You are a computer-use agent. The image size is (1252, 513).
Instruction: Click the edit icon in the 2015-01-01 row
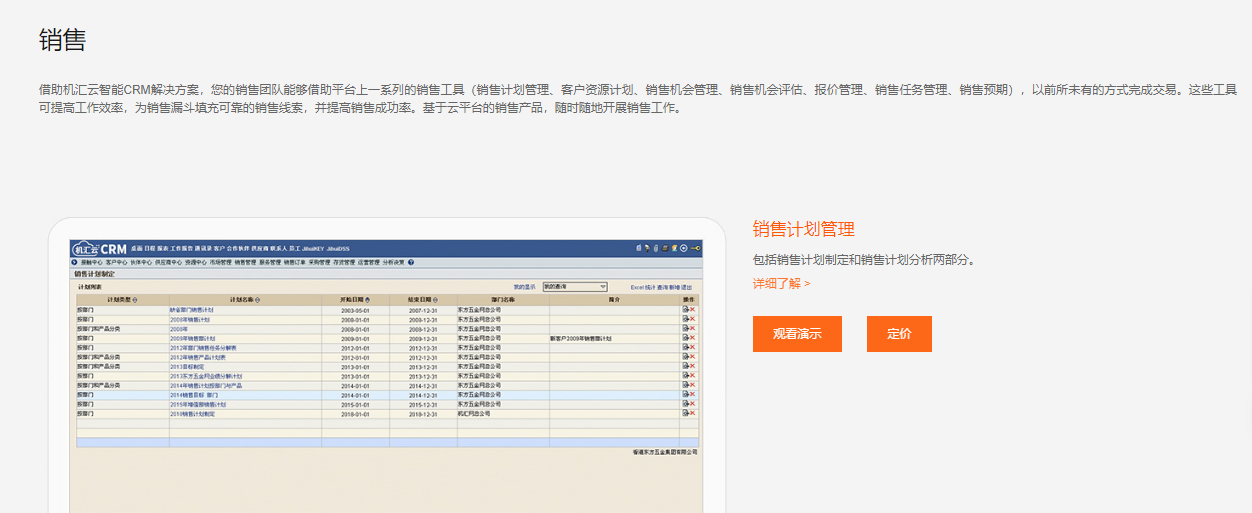click(x=686, y=404)
